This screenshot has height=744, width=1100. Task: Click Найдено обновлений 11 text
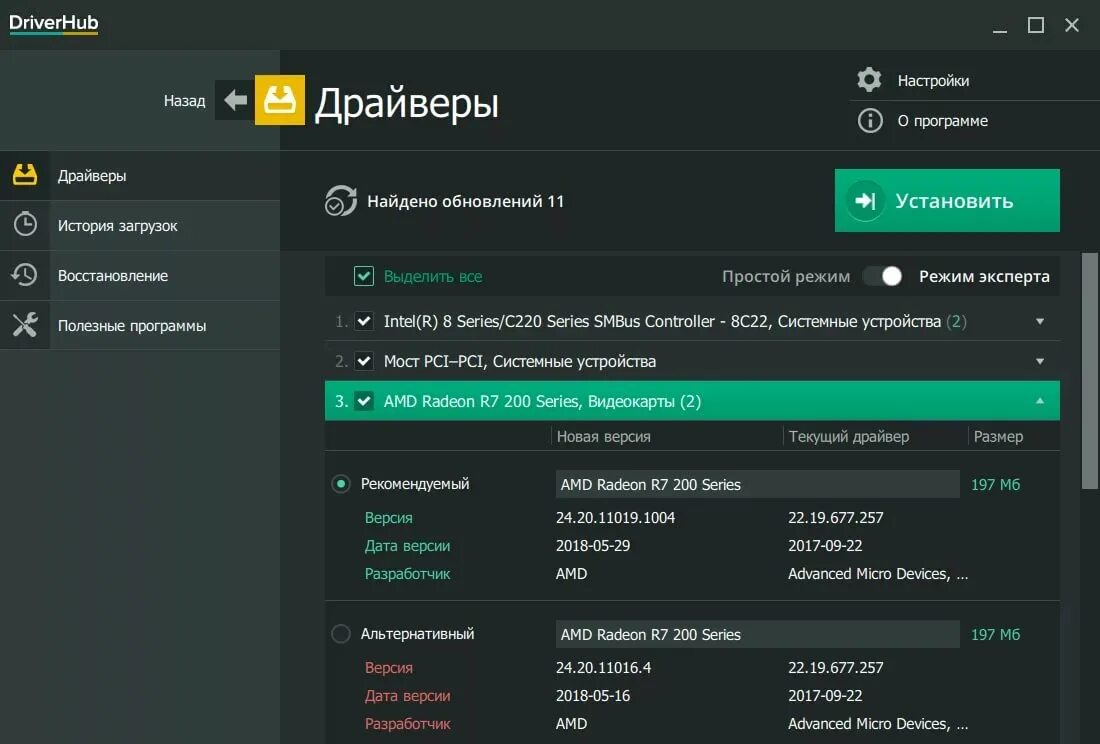pos(465,201)
